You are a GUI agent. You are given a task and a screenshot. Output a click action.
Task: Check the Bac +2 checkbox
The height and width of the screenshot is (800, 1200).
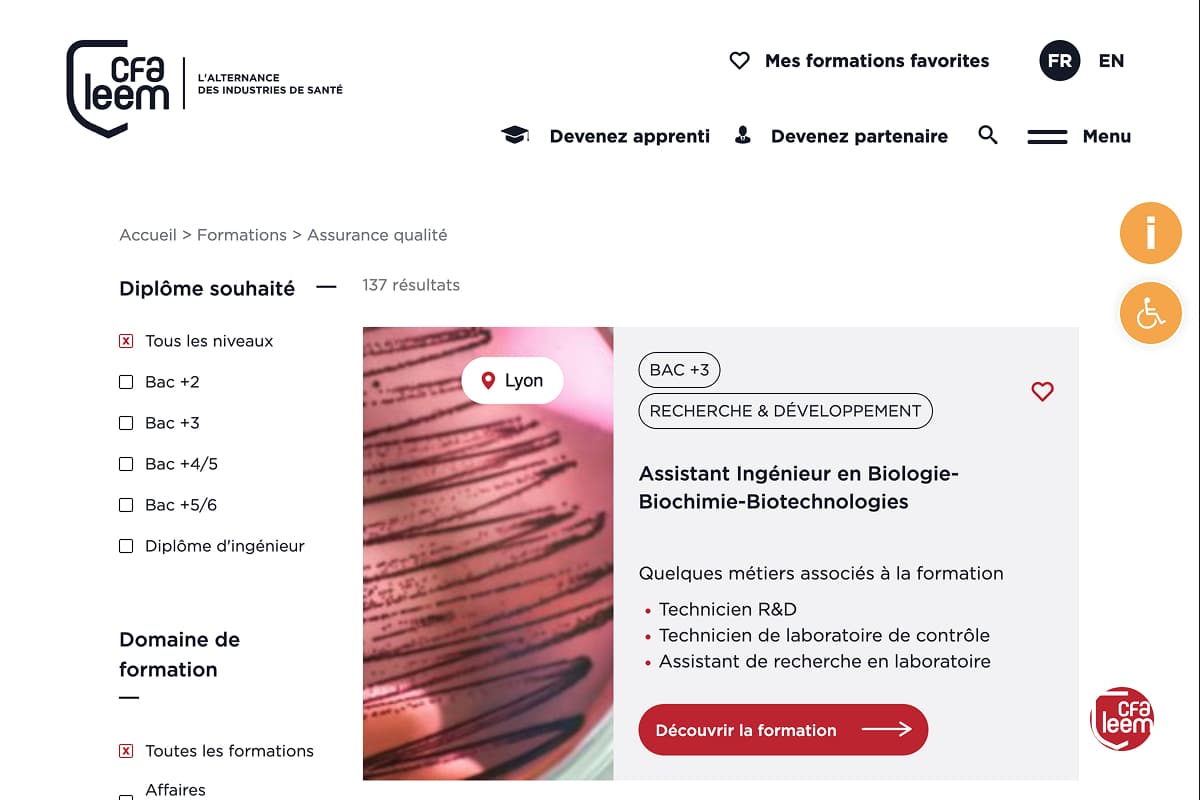coord(126,382)
